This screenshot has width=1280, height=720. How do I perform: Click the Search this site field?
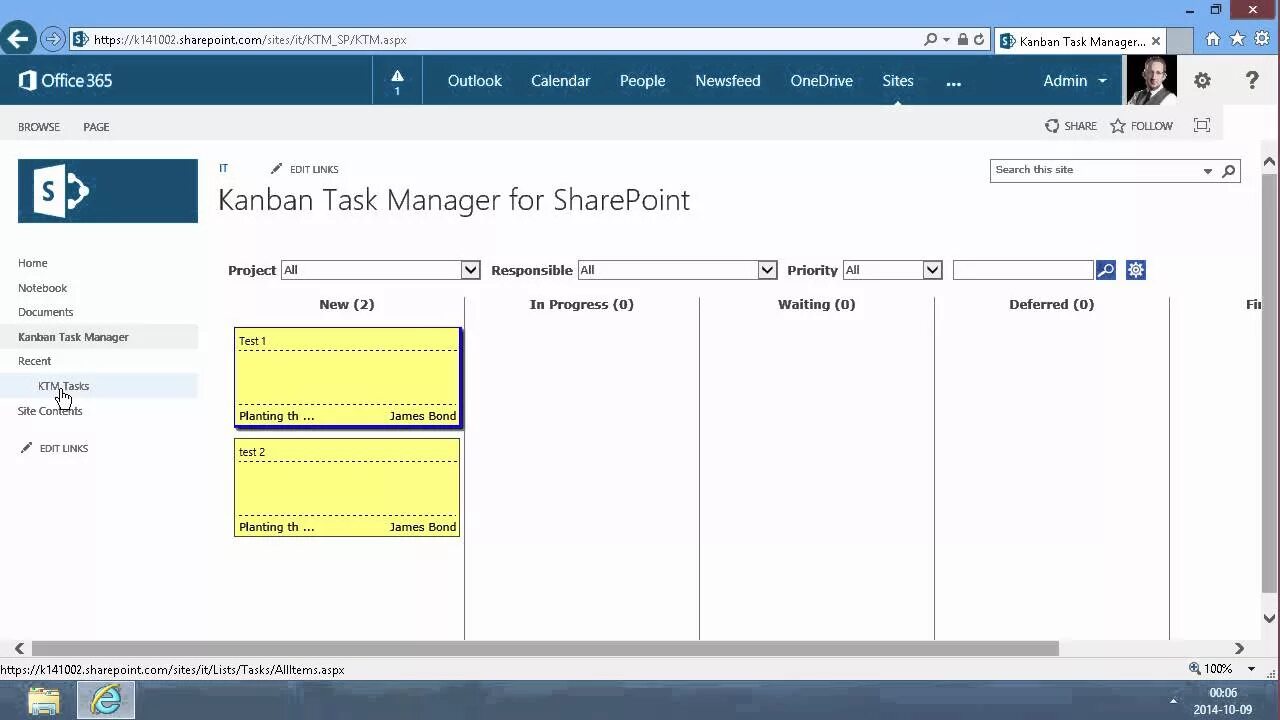point(1096,170)
